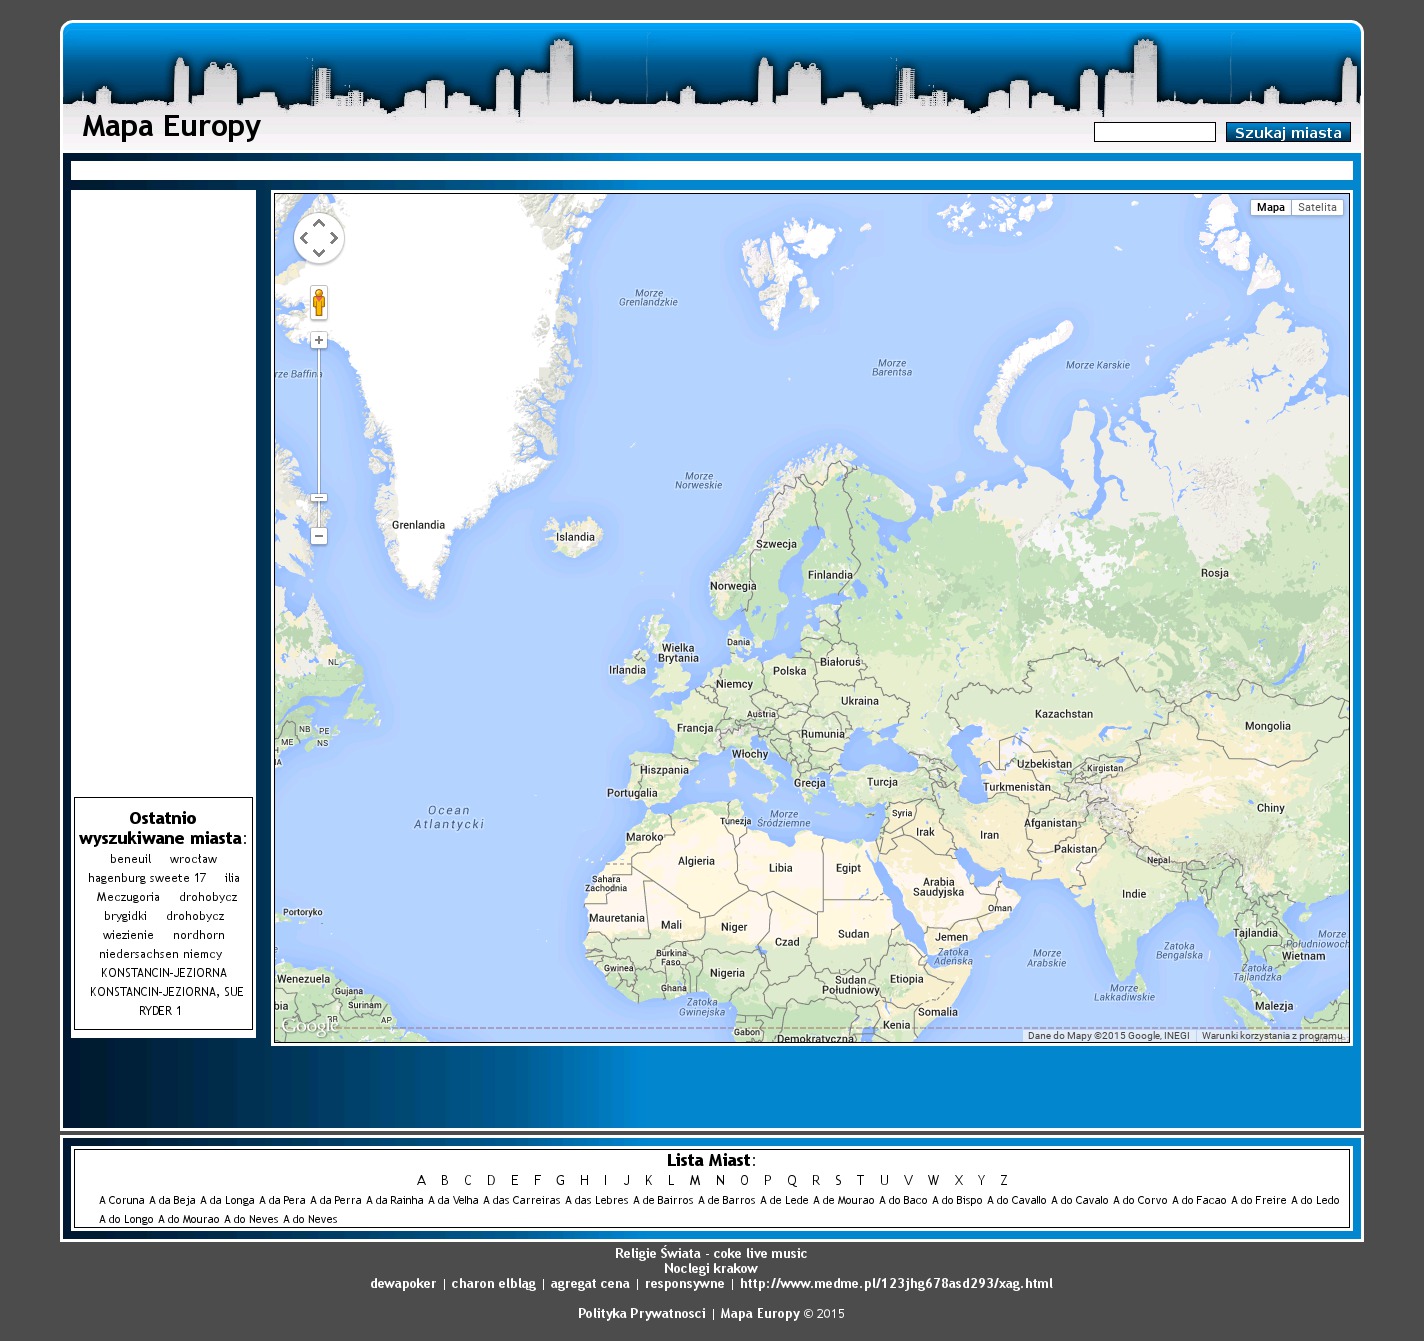Click the pan right arrow on map

[x=334, y=238]
